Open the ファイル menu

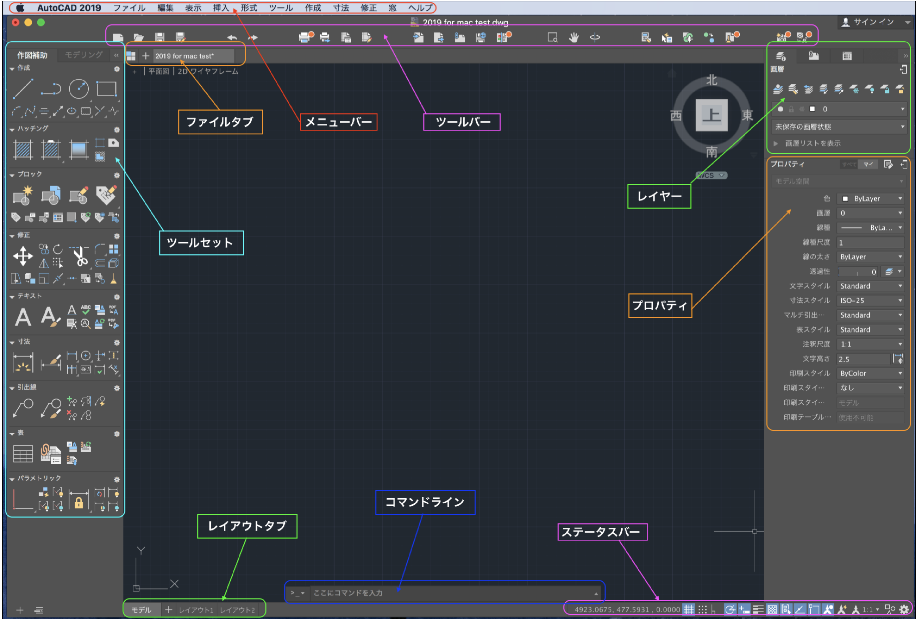click(129, 8)
